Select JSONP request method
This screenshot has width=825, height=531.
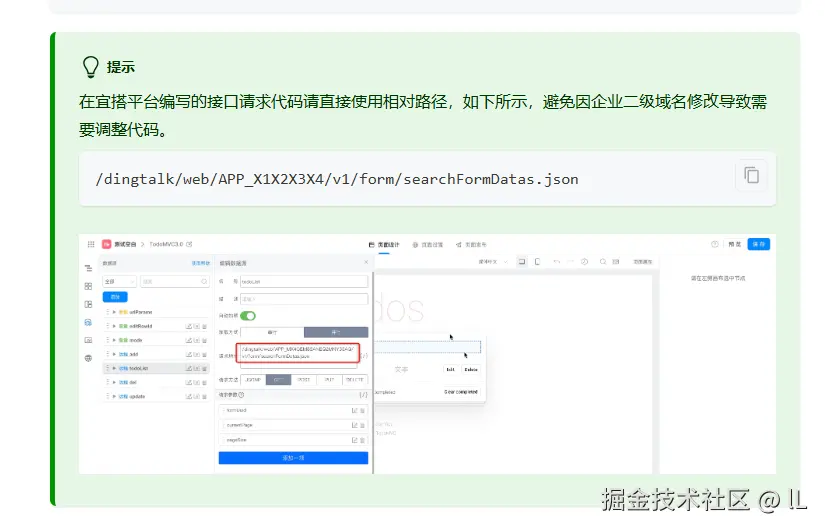(253, 379)
